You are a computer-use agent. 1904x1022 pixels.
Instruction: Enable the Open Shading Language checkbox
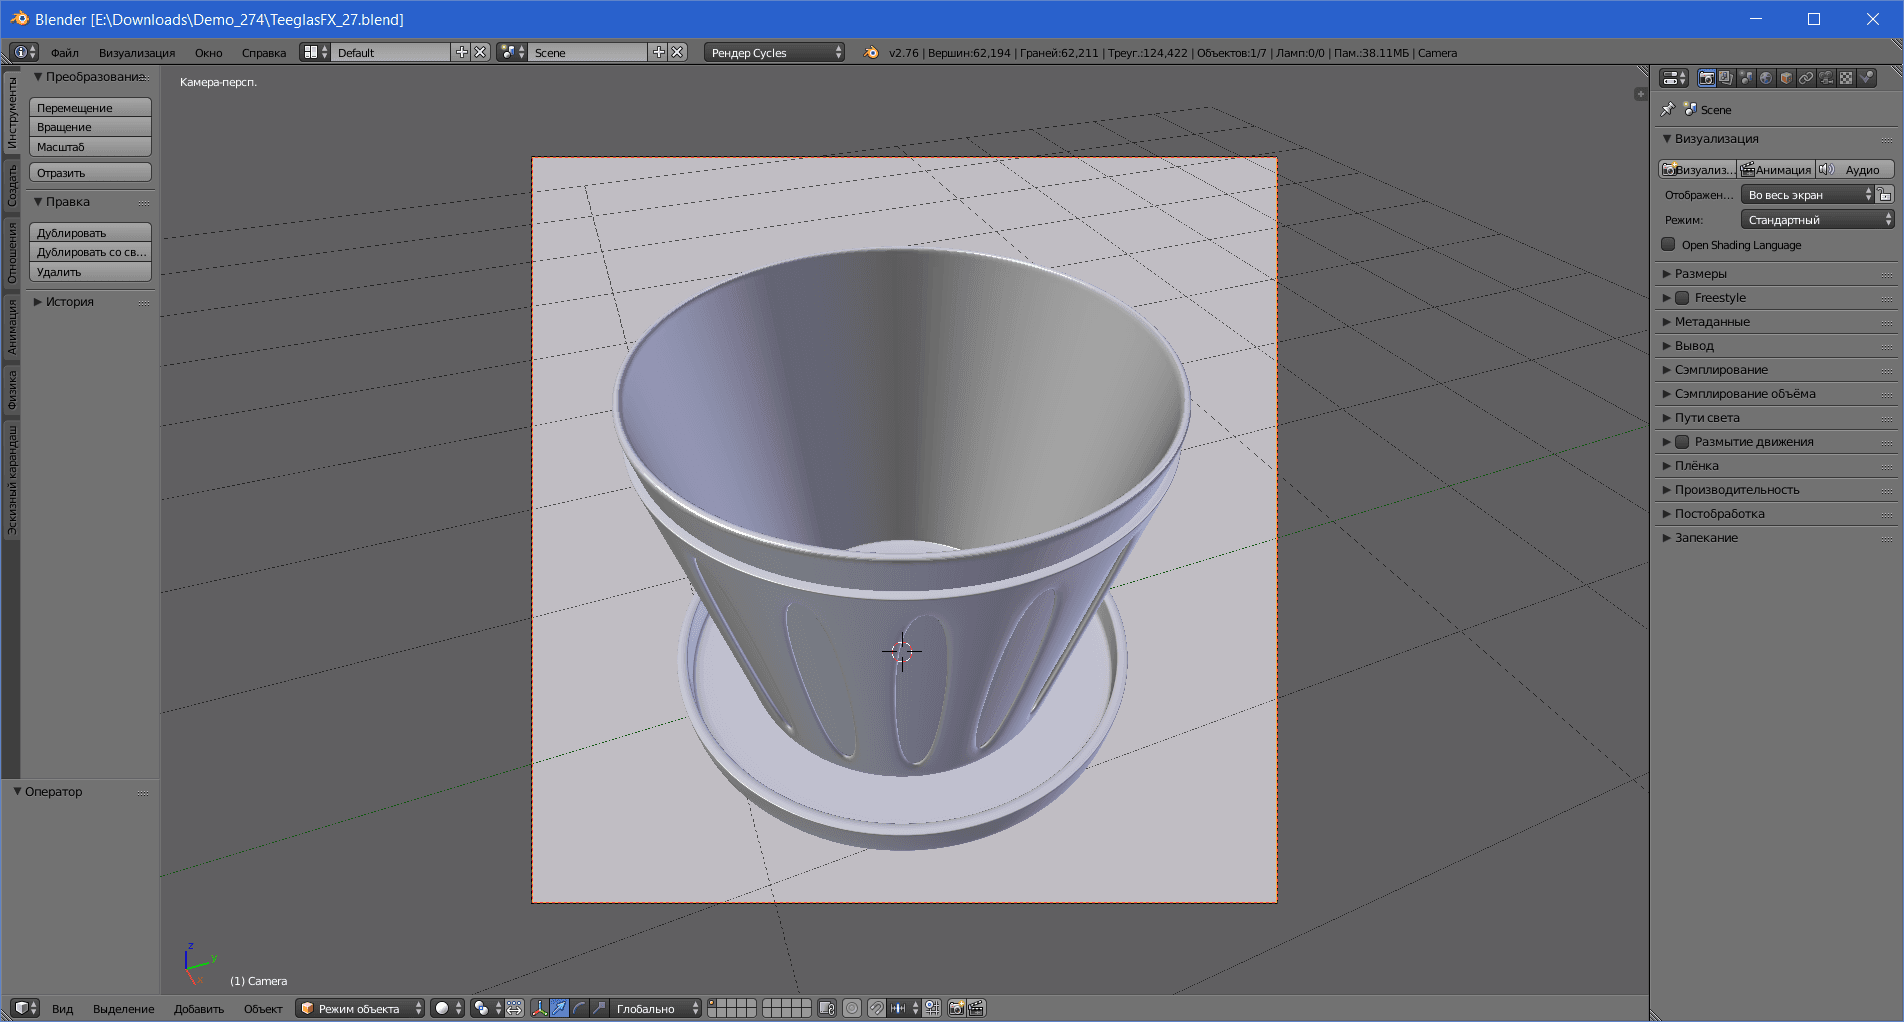1668,245
